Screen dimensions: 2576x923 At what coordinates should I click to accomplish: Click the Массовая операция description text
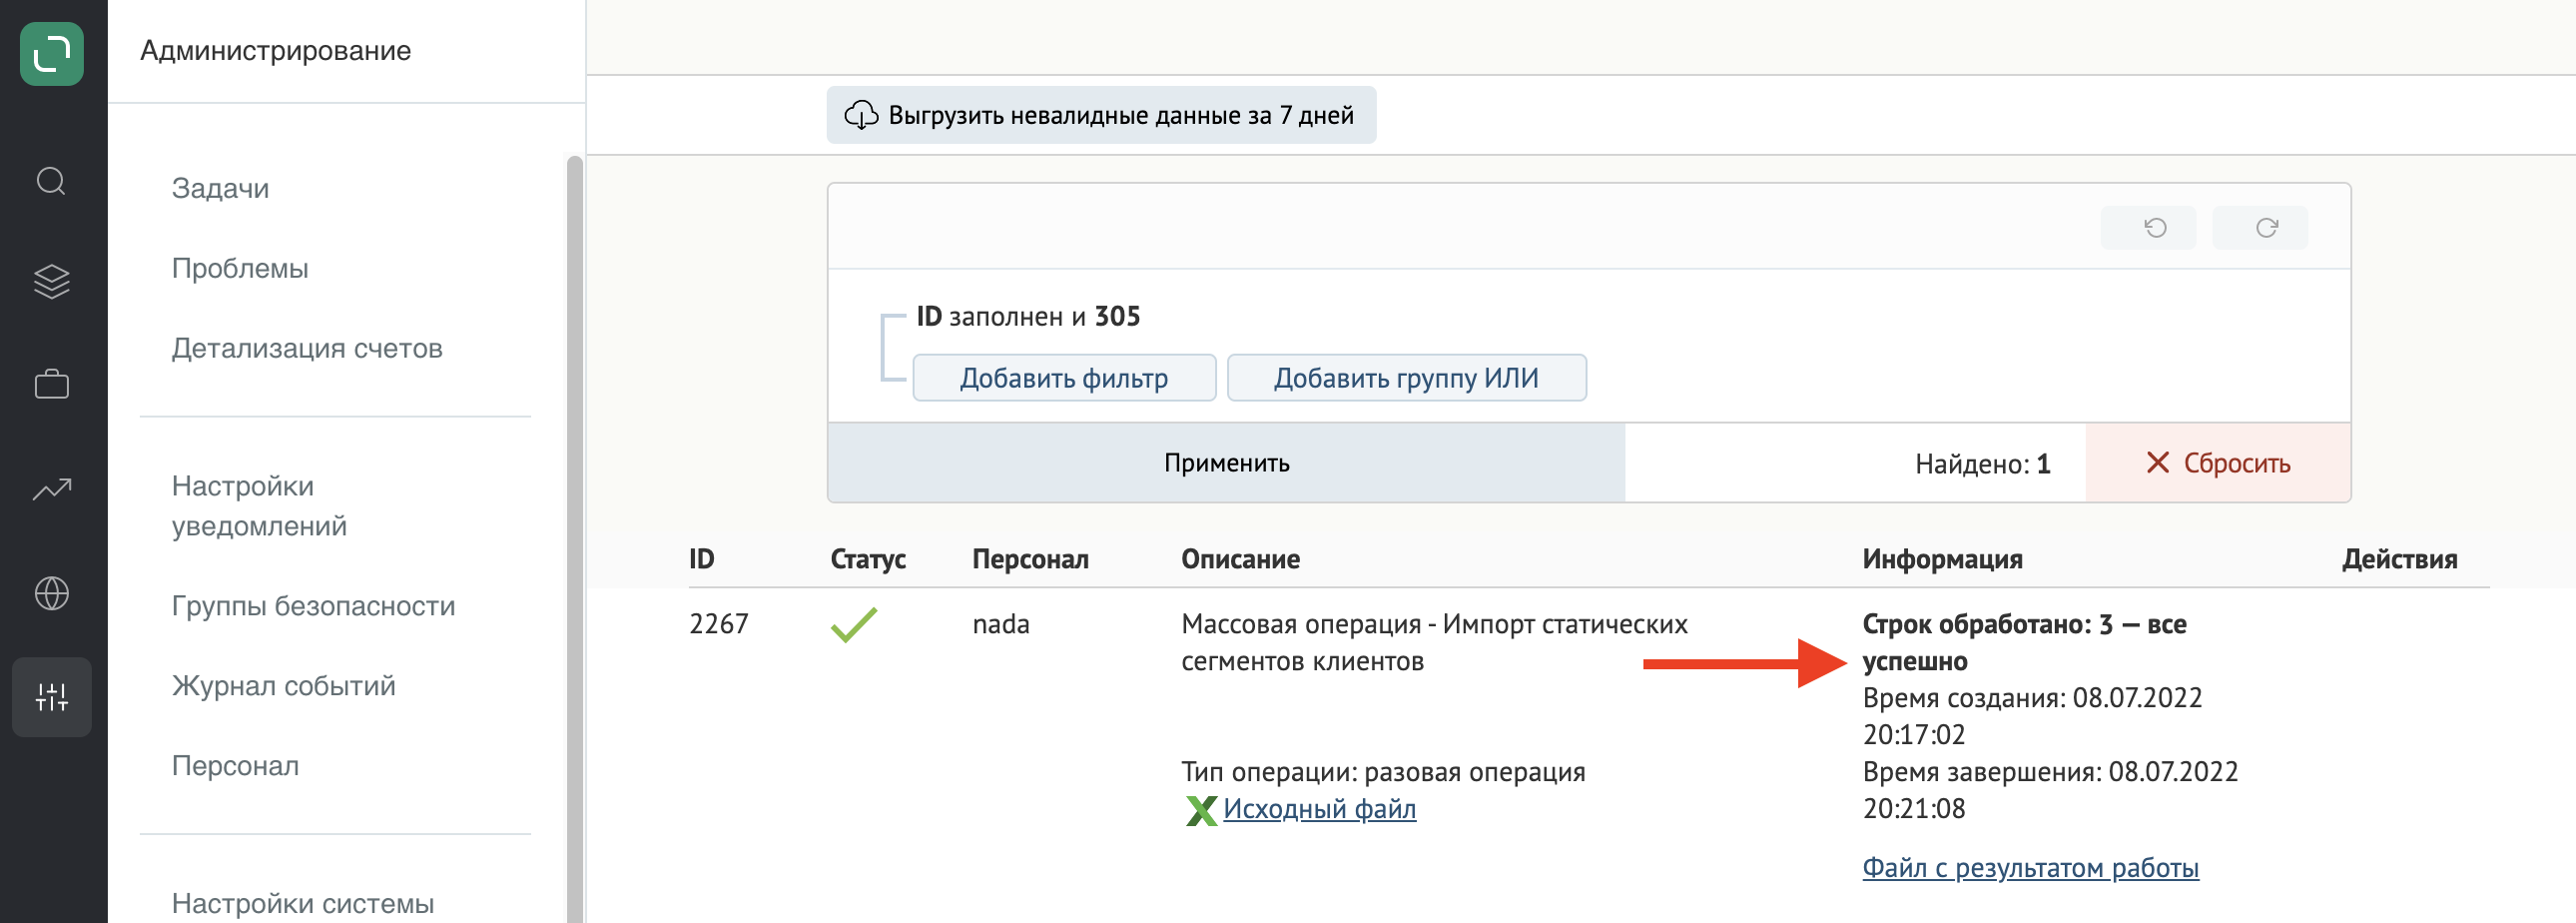point(1434,642)
